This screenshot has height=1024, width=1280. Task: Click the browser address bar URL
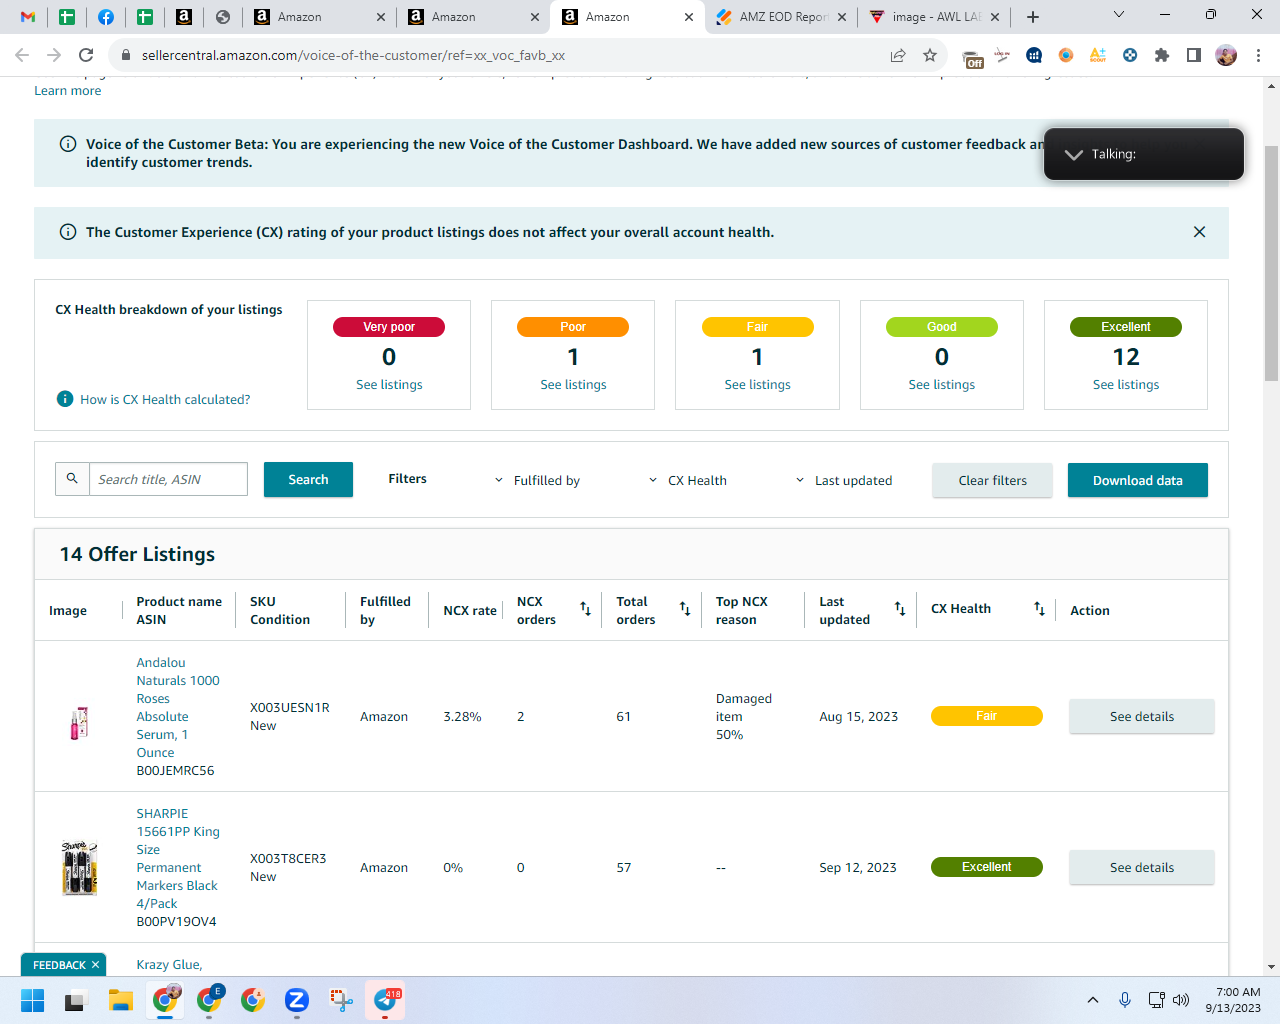point(353,55)
